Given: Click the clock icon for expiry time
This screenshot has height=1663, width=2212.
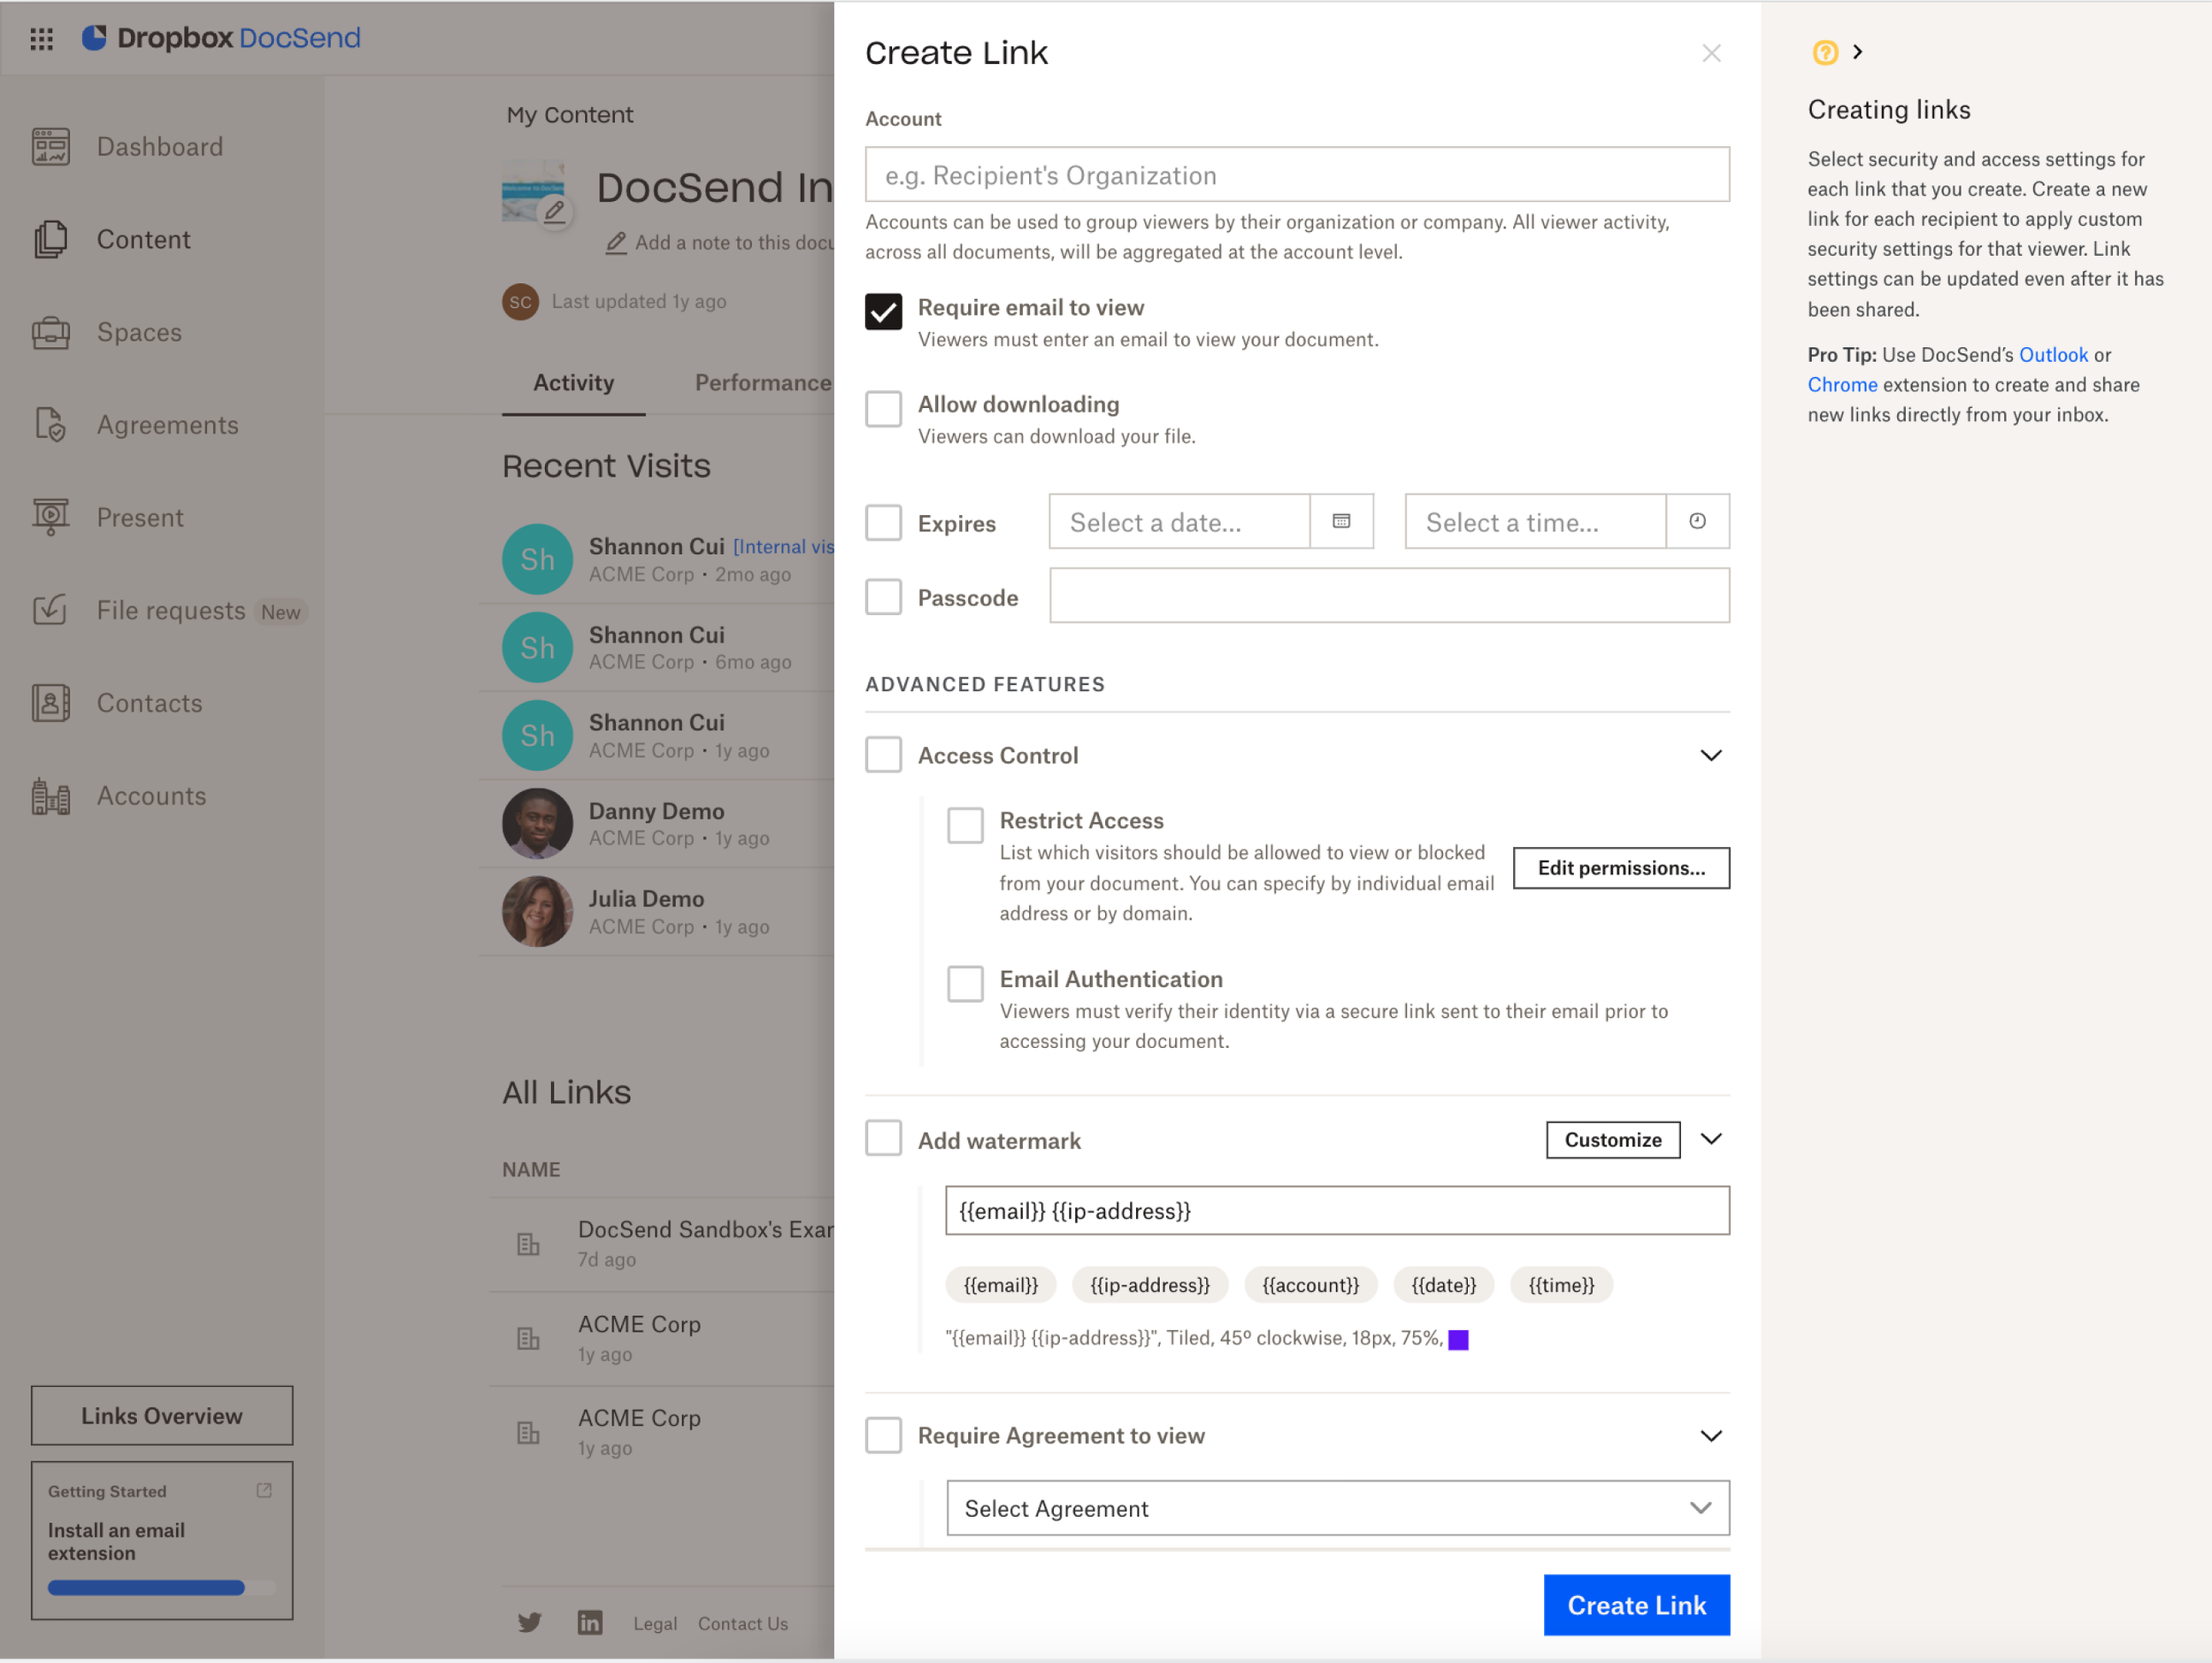Looking at the screenshot, I should (1697, 521).
